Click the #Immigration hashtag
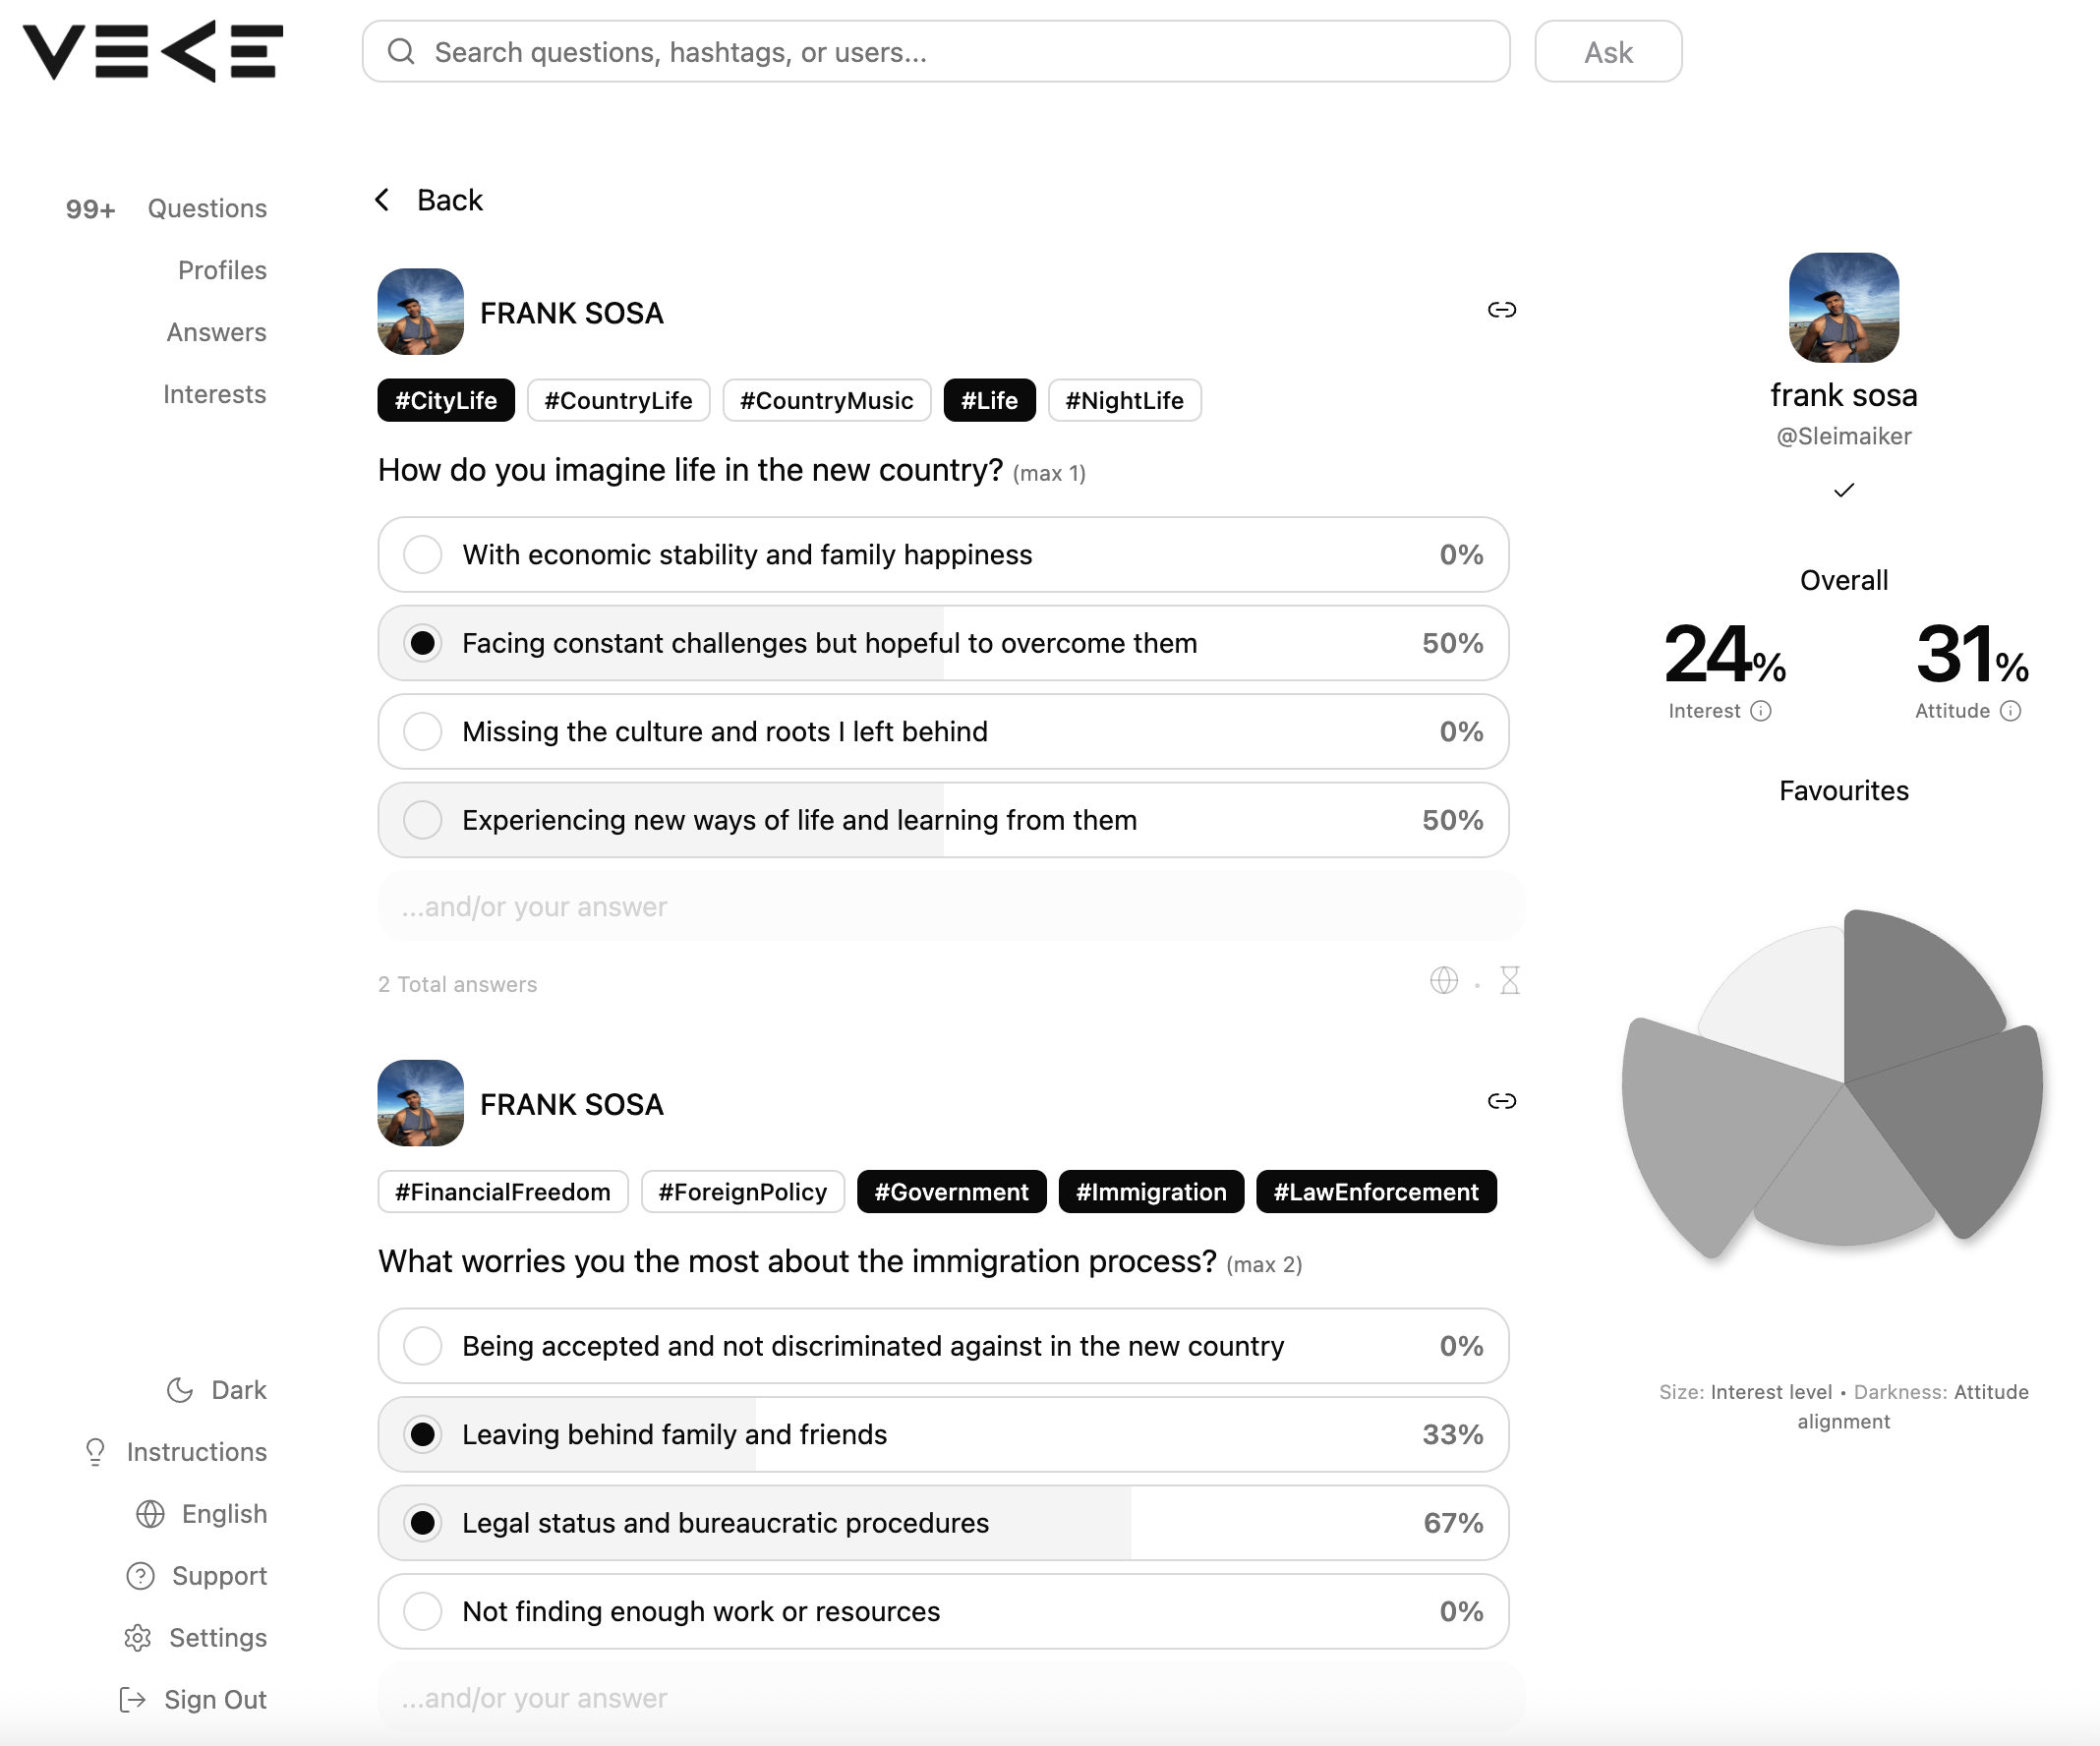Image resolution: width=2100 pixels, height=1746 pixels. 1150,1192
